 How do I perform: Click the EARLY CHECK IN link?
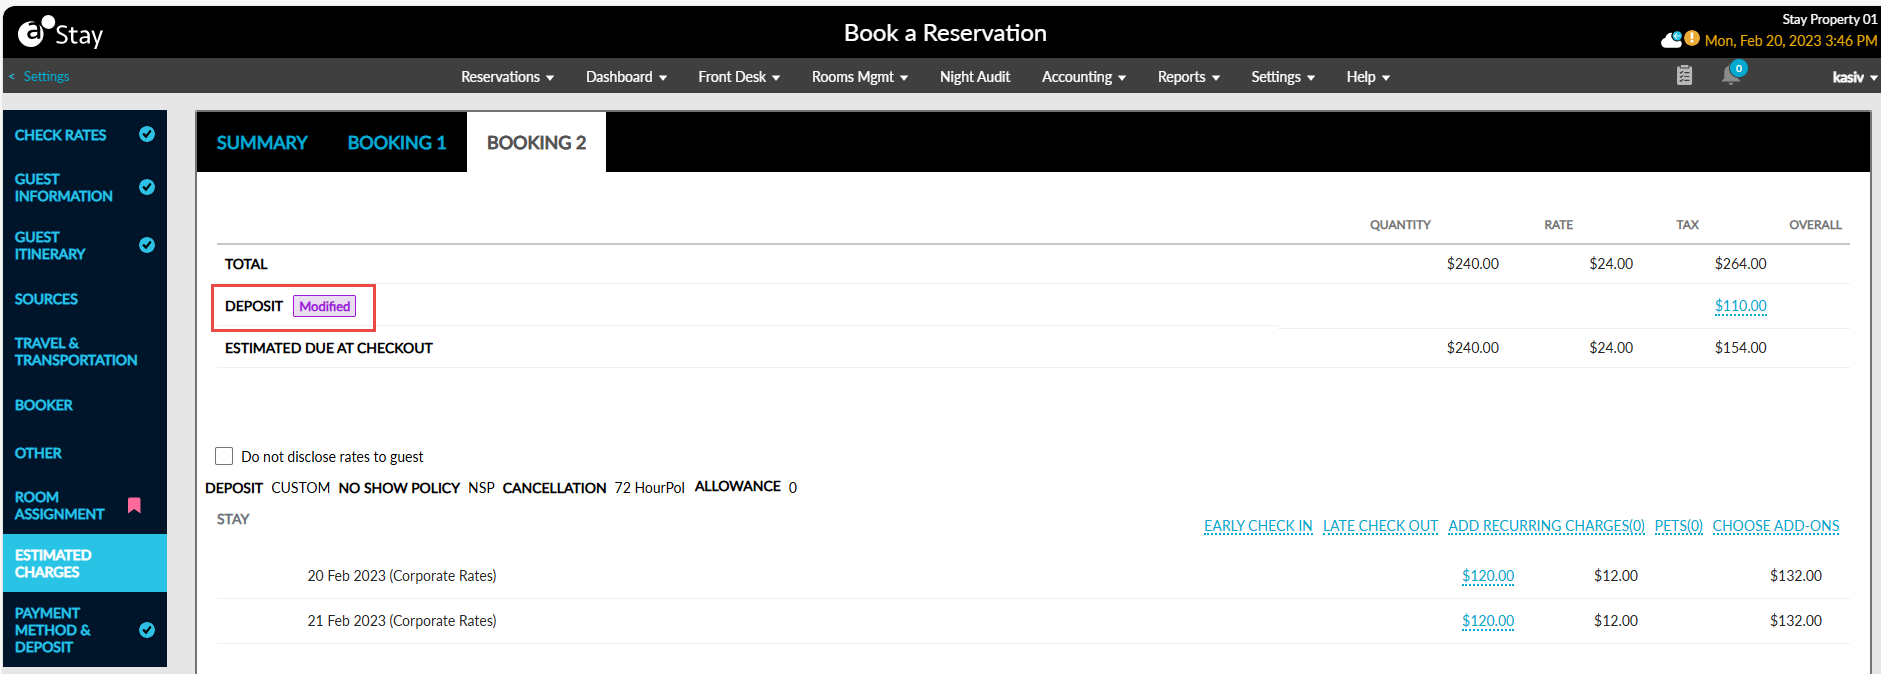(x=1258, y=526)
